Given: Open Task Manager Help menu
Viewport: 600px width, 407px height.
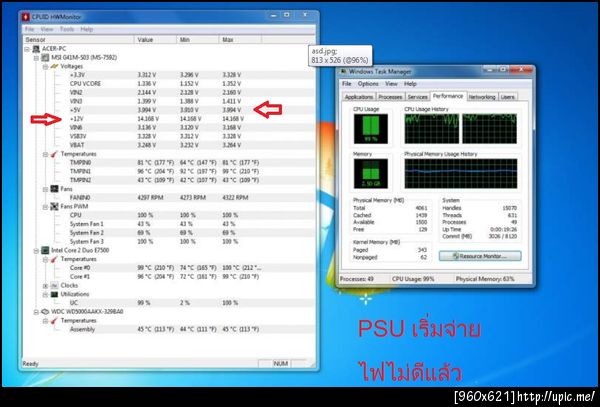Looking at the screenshot, I should click(410, 84).
